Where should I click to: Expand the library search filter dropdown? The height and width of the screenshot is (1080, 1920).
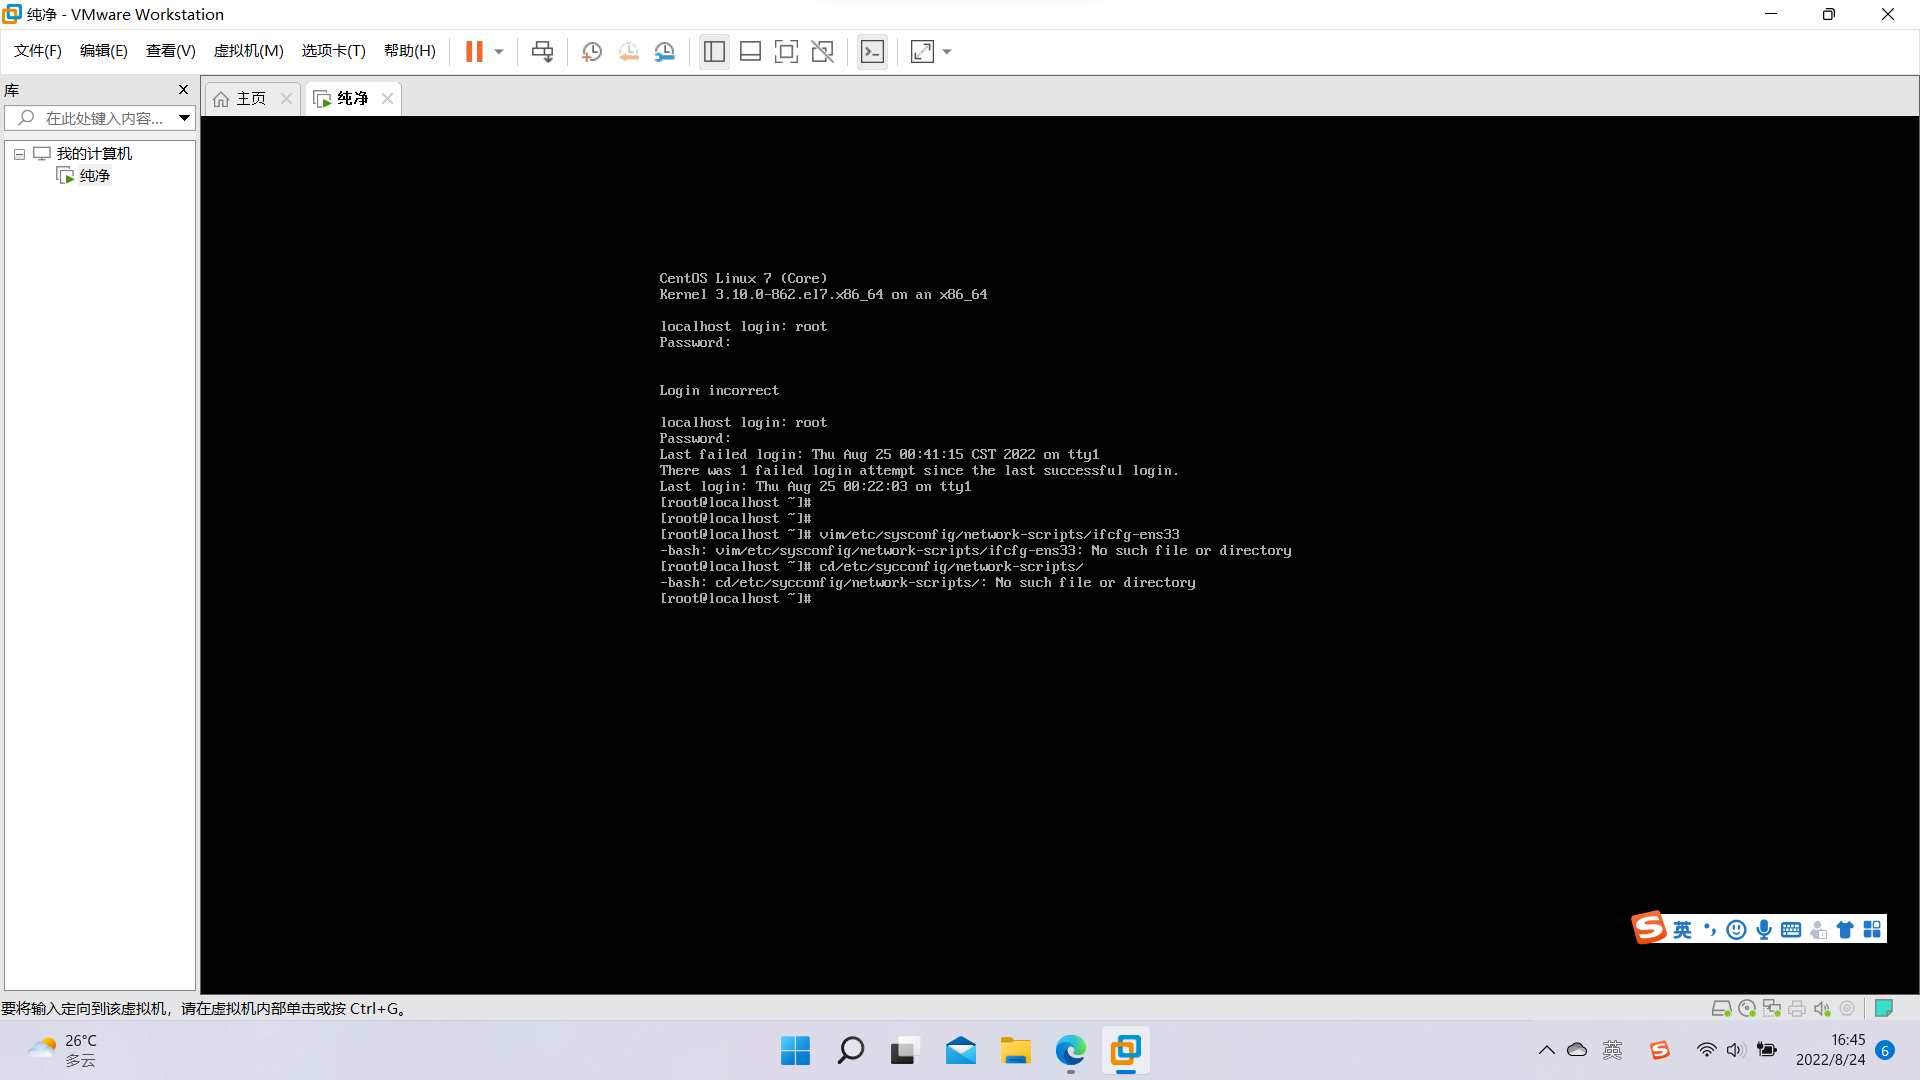click(x=184, y=118)
